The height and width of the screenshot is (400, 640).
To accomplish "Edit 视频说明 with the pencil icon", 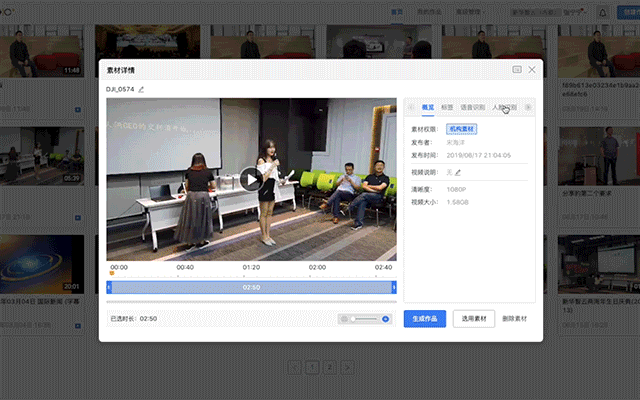I will click(x=458, y=172).
